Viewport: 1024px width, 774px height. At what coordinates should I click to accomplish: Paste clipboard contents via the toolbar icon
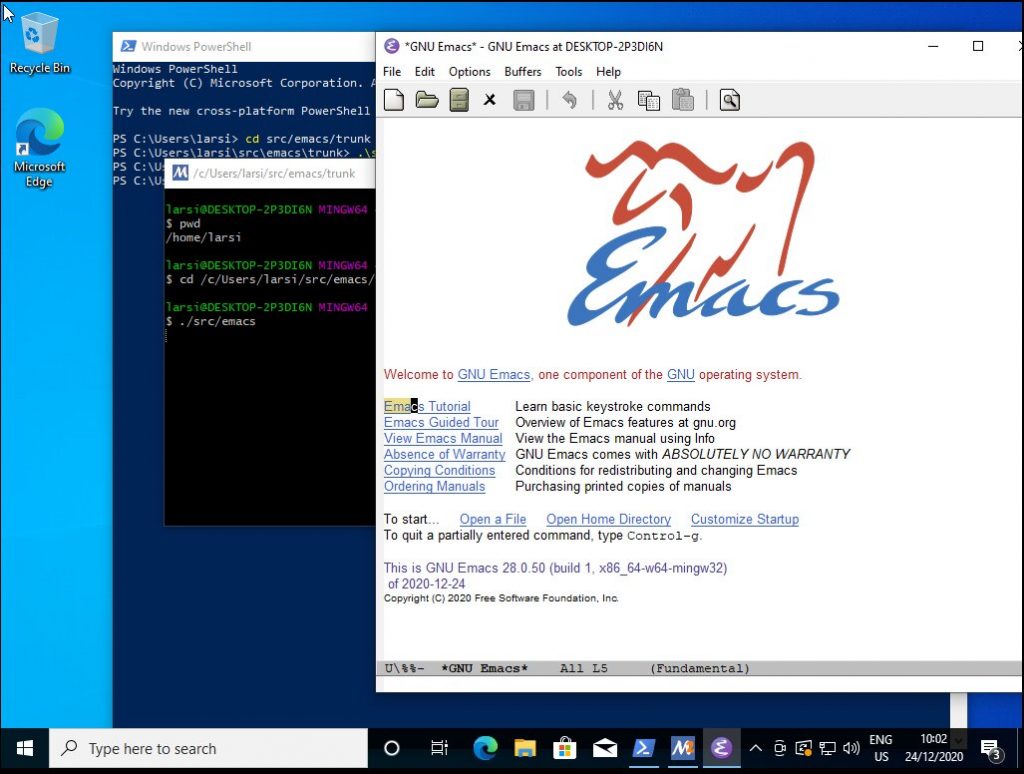click(x=682, y=99)
